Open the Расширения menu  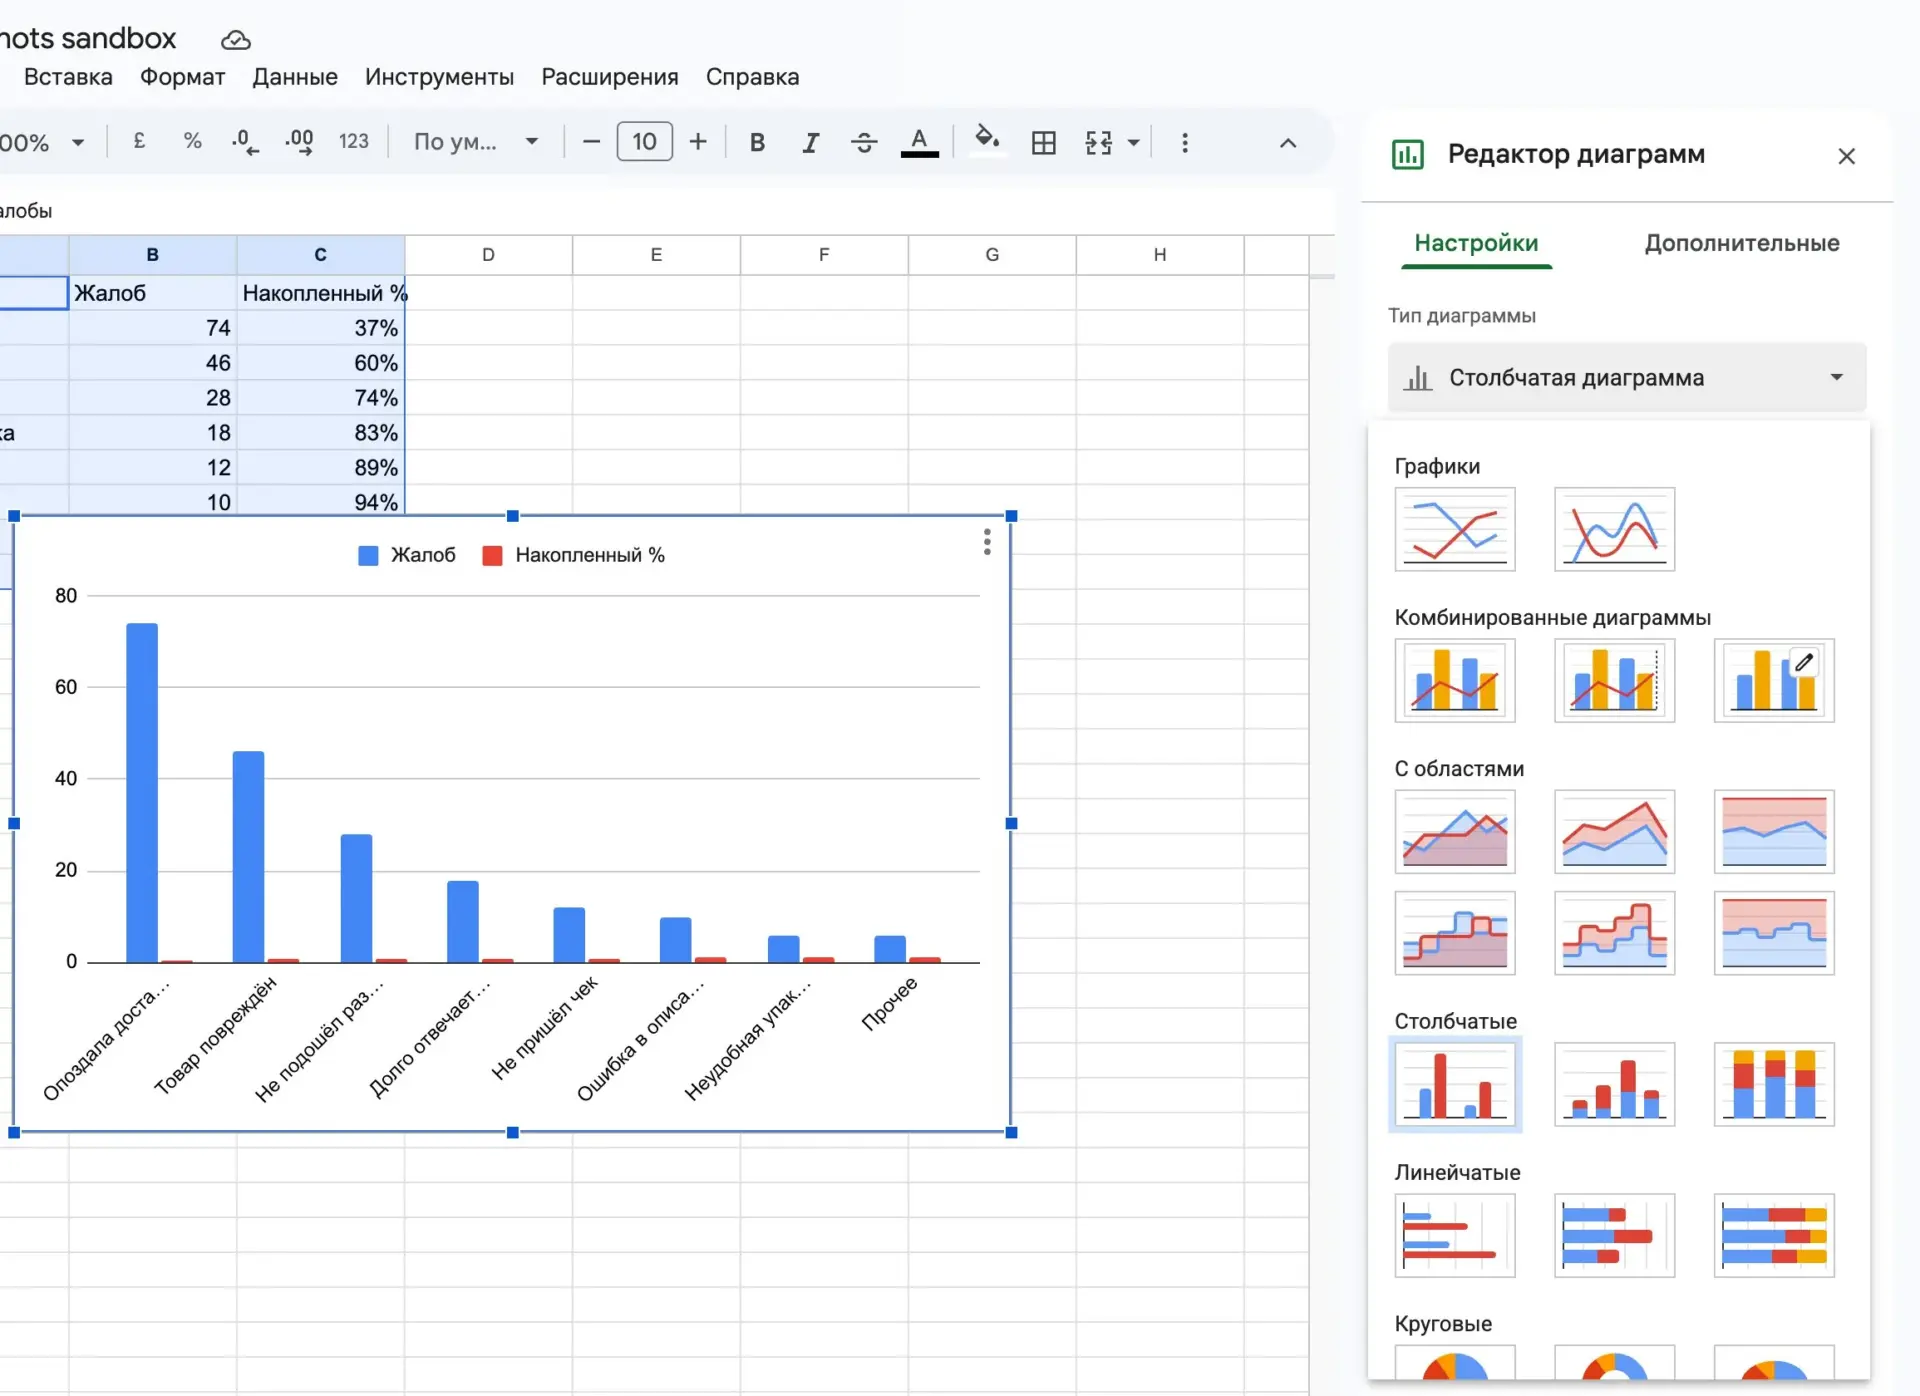coord(610,77)
